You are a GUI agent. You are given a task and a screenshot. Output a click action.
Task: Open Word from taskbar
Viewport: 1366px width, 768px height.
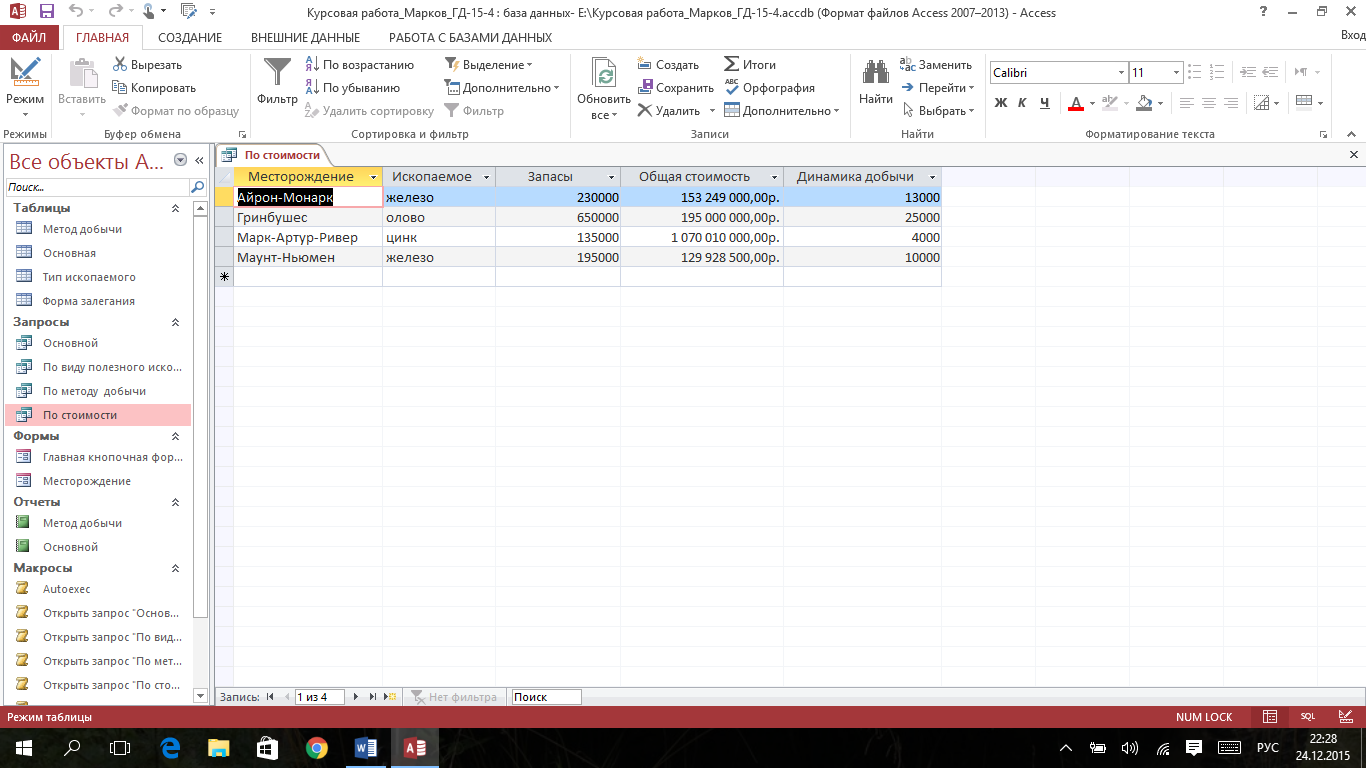[366, 747]
